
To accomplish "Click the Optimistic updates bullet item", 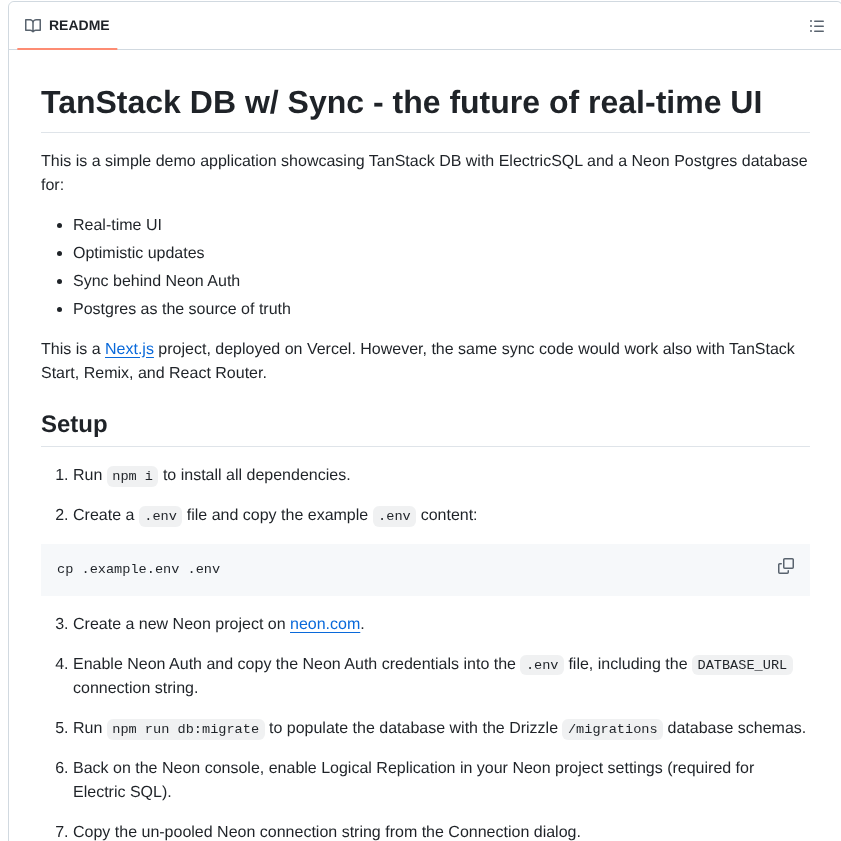I will click(x=138, y=252).
